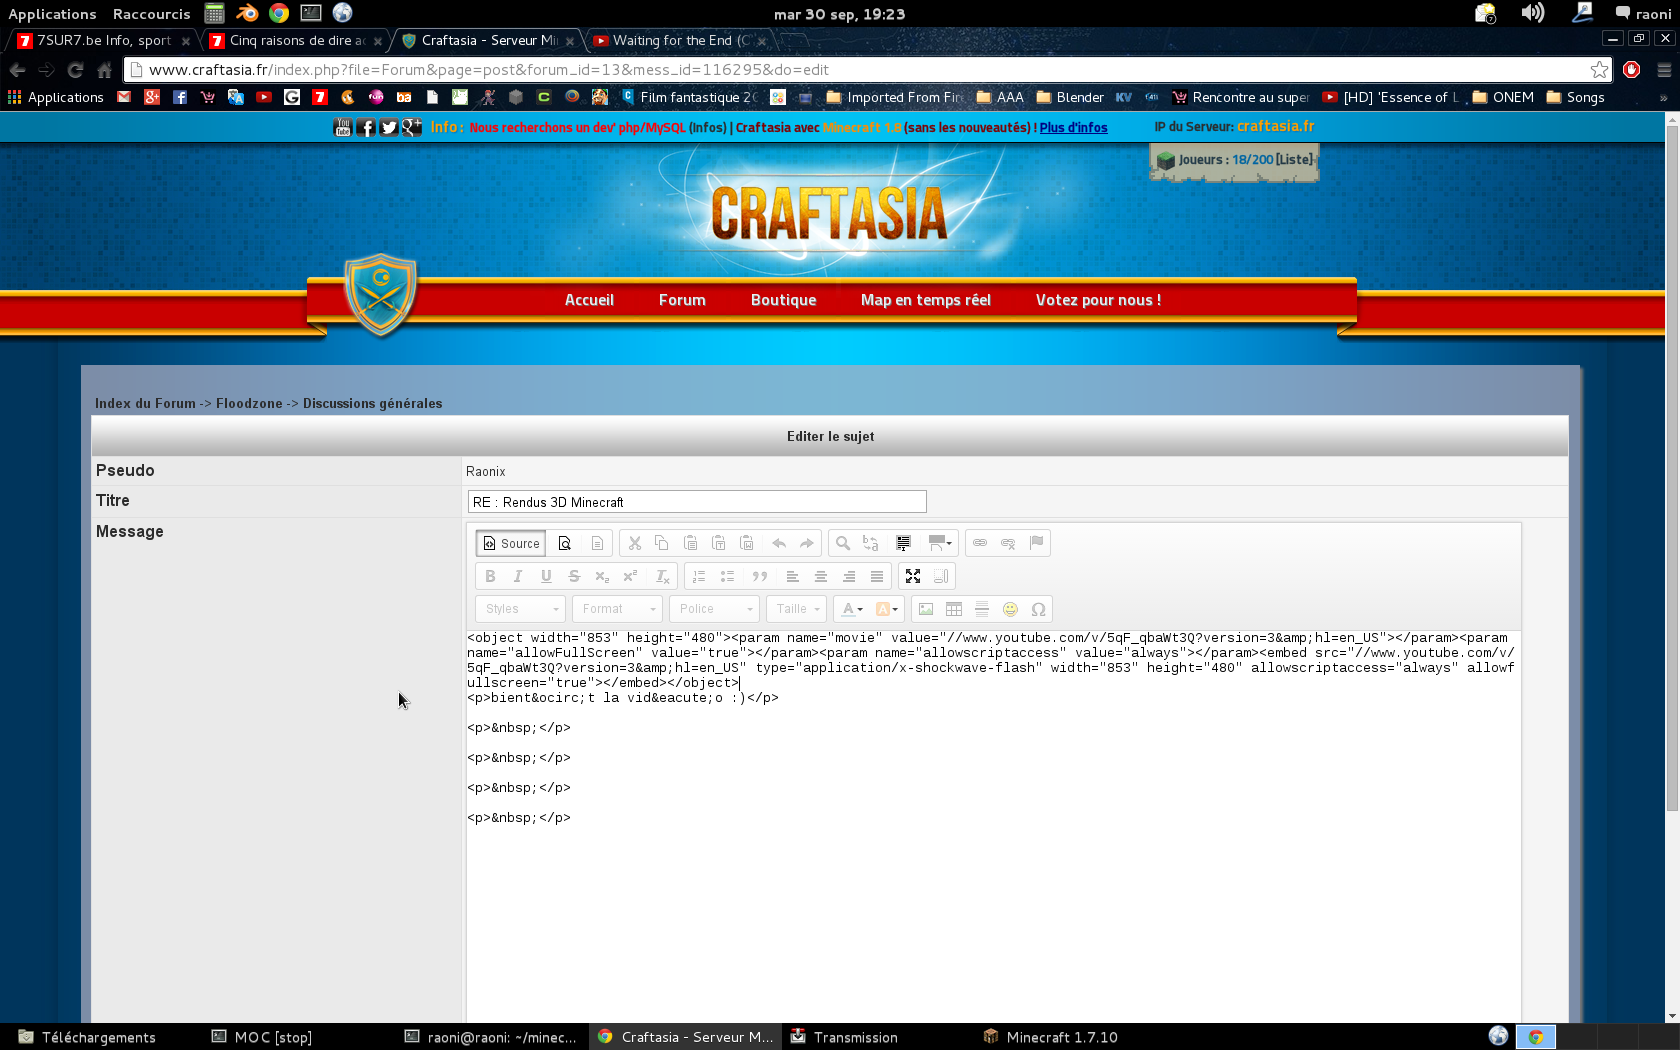Click the Insert Table icon
This screenshot has width=1680, height=1050.
(954, 609)
